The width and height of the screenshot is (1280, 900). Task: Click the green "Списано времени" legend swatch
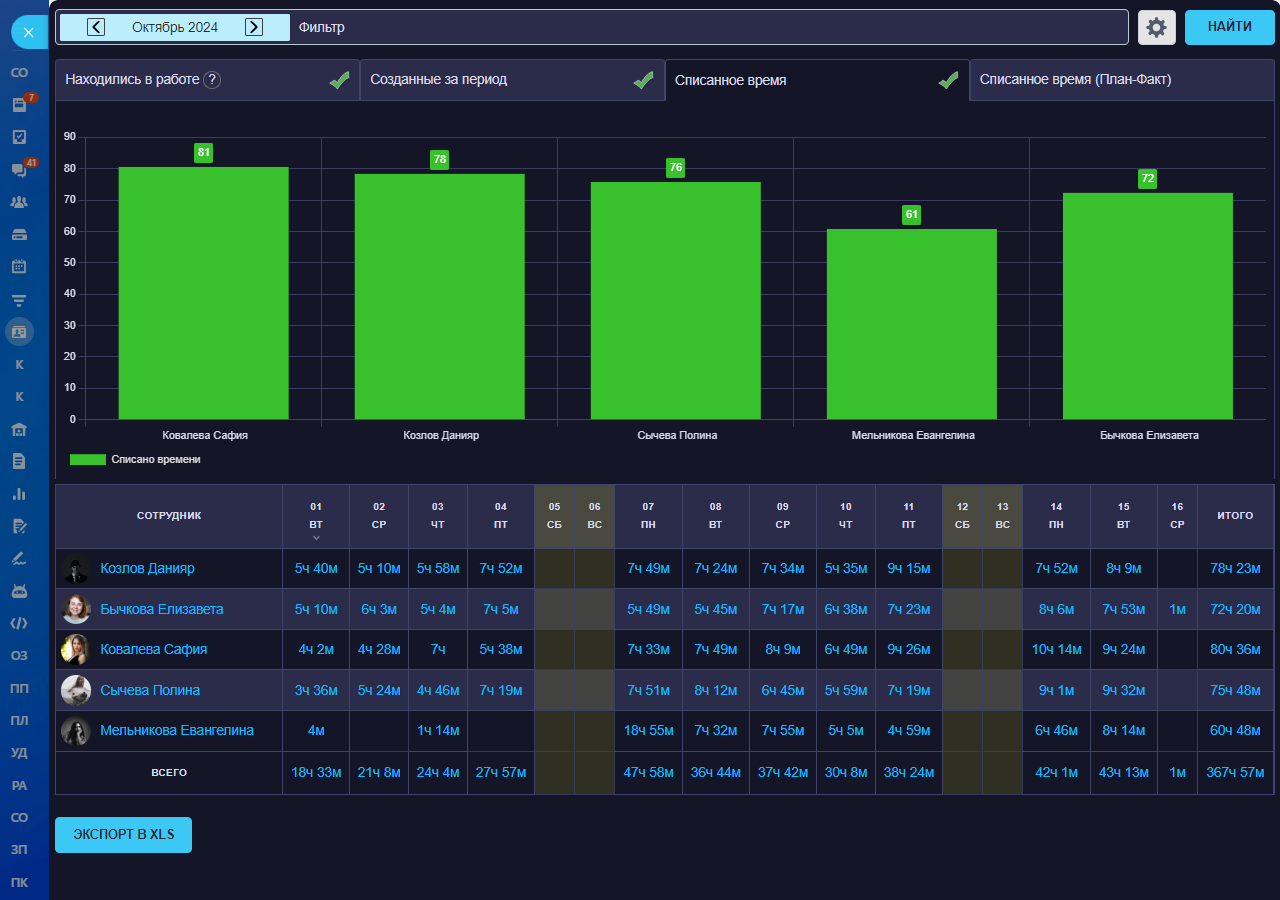(x=88, y=459)
